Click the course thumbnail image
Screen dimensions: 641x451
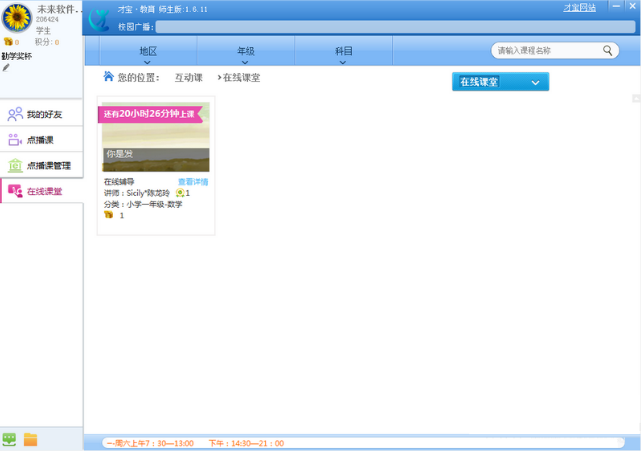tap(156, 137)
